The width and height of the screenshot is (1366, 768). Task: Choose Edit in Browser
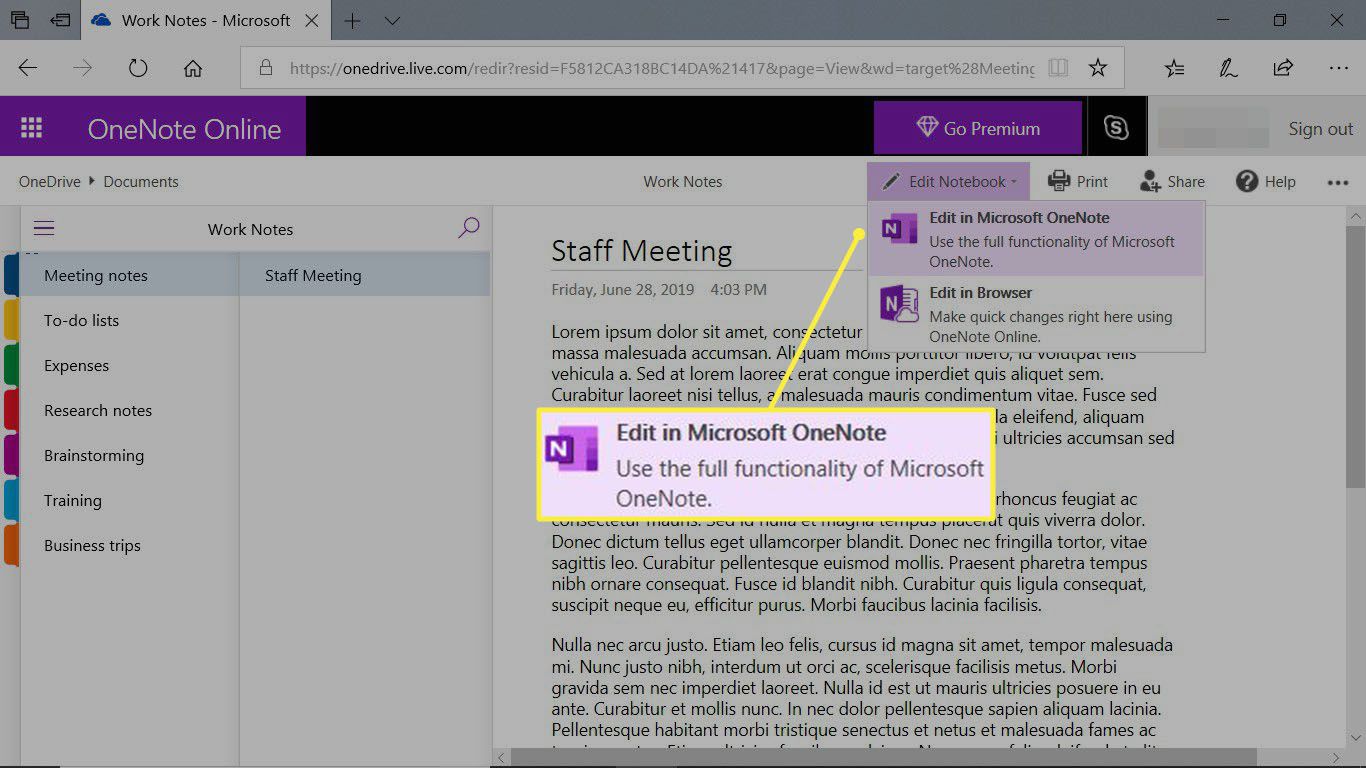click(x=1036, y=314)
